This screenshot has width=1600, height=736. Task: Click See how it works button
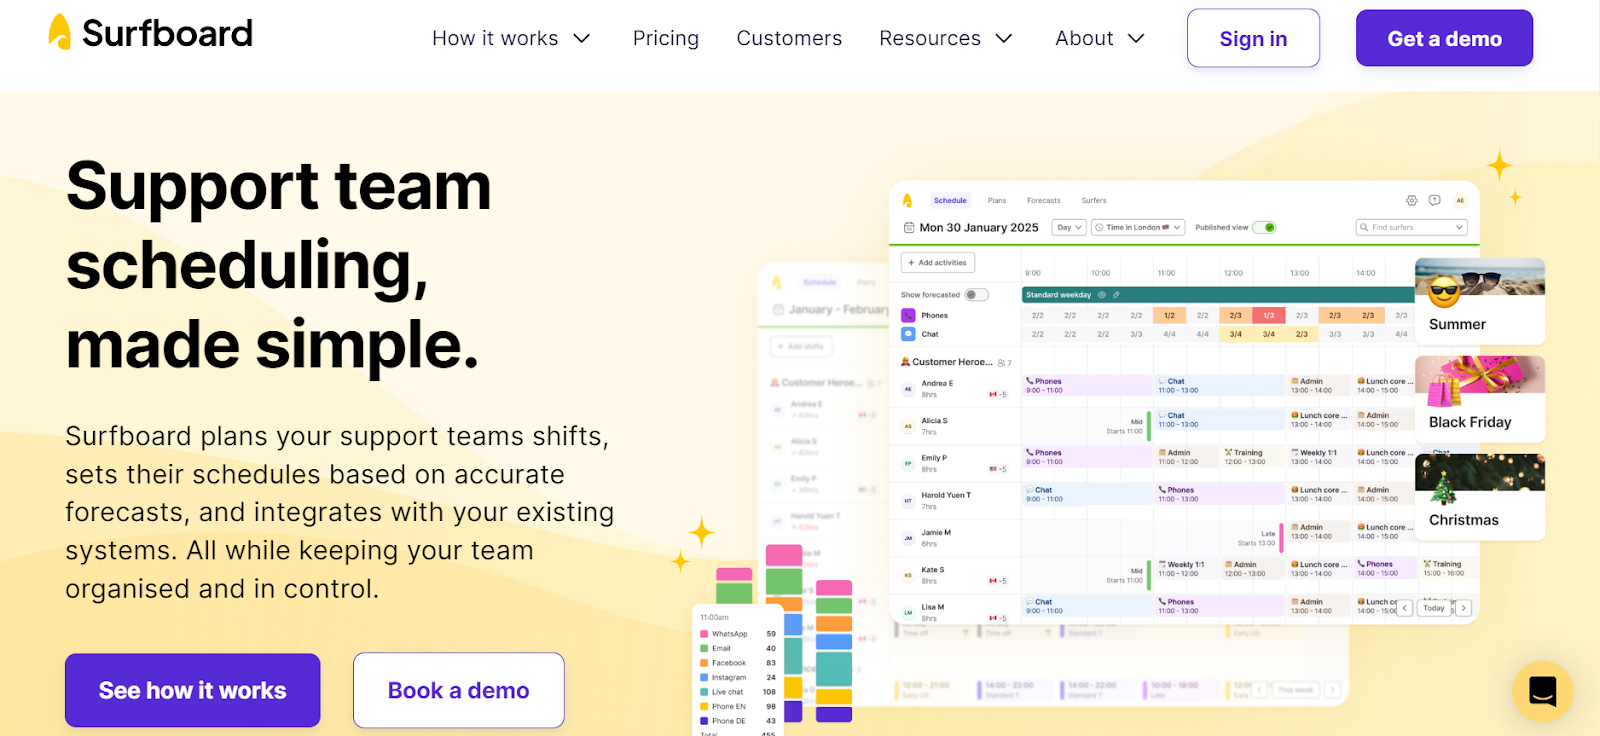[193, 690]
